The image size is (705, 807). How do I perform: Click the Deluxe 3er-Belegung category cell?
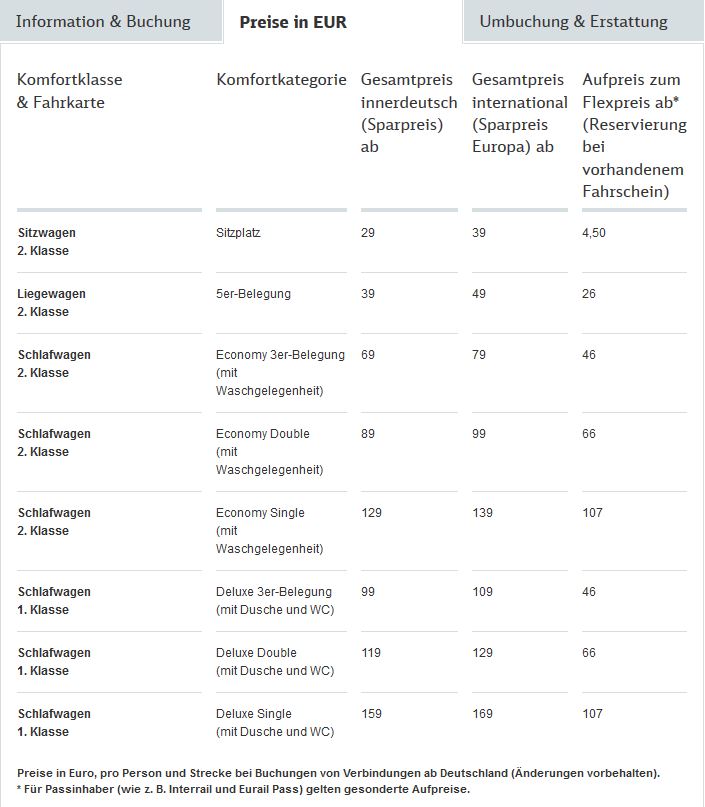[x=275, y=600]
